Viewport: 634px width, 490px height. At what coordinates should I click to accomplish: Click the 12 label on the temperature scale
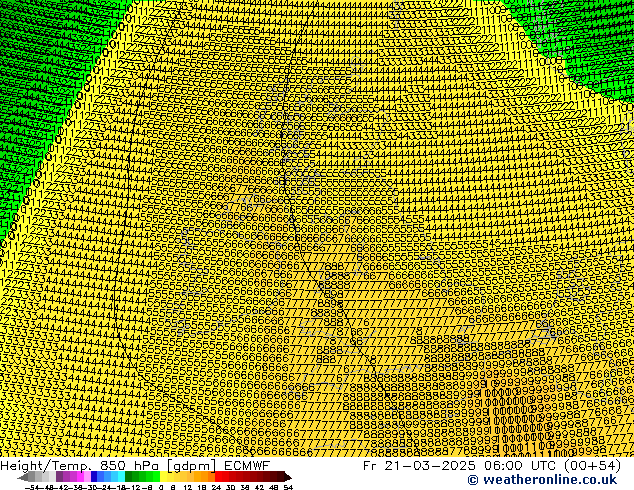pyautogui.click(x=188, y=488)
